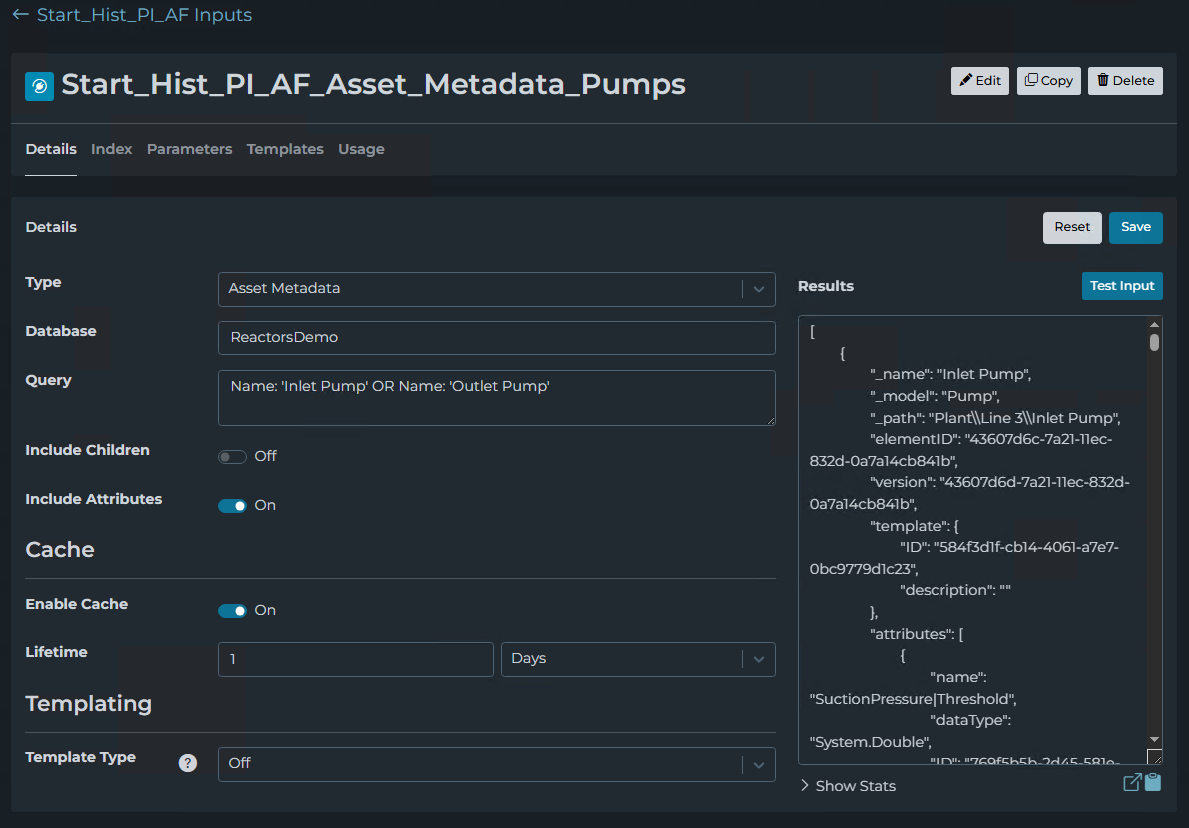Toggle the Include Children switch
The image size is (1189, 828).
[232, 457]
